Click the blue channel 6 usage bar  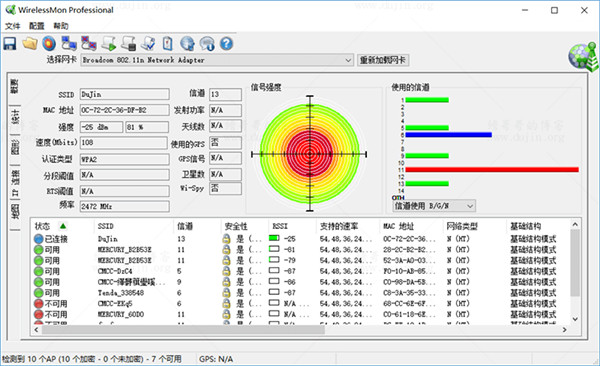[448, 135]
